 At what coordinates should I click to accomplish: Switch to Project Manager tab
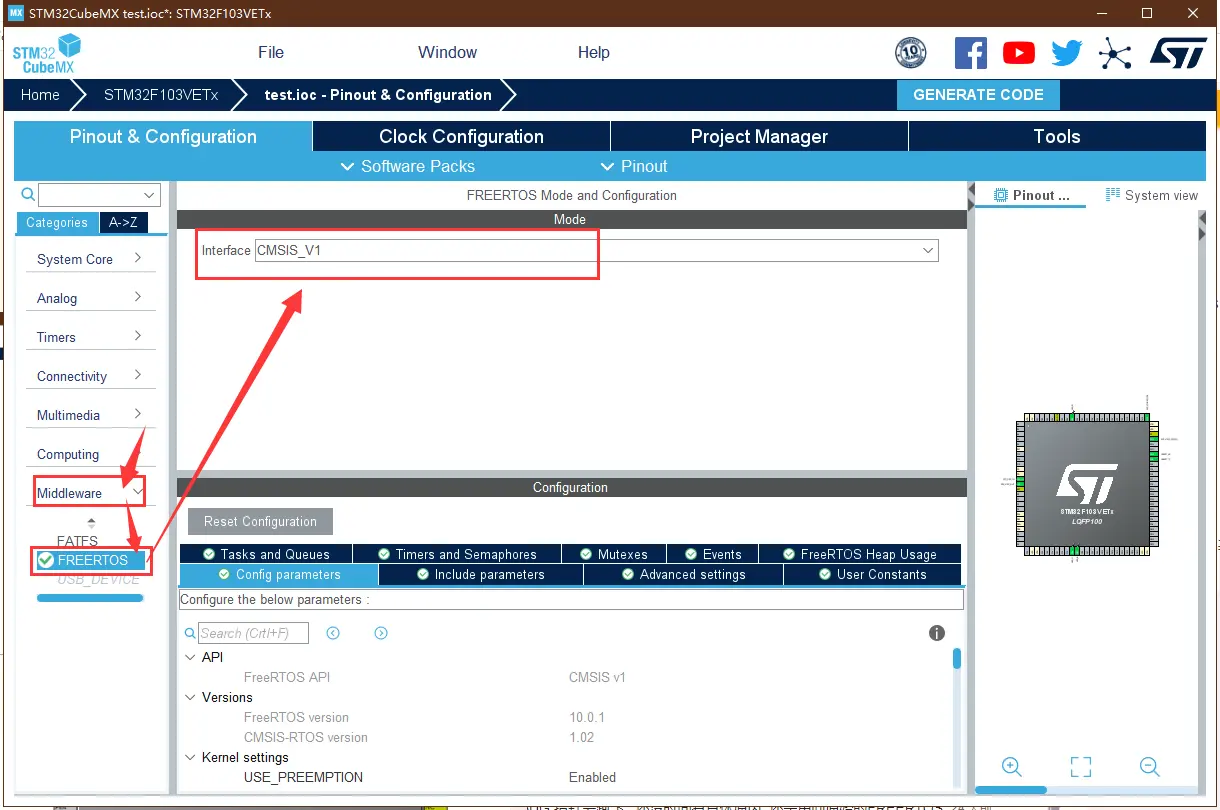click(x=759, y=137)
